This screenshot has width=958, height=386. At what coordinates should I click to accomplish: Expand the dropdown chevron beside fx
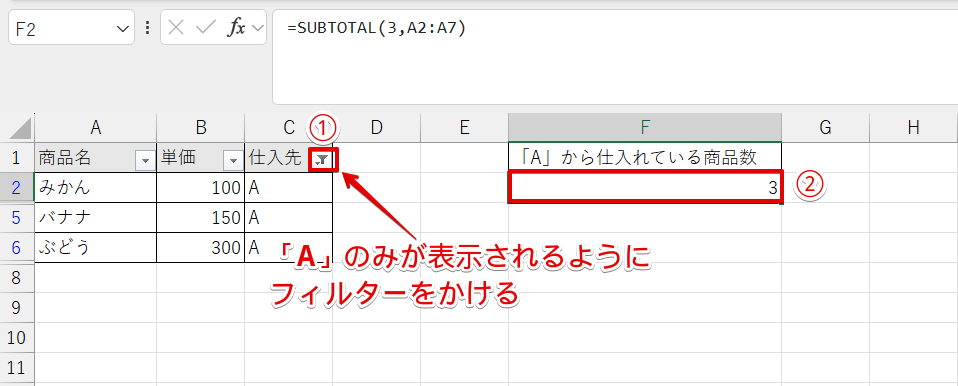pyautogui.click(x=257, y=28)
